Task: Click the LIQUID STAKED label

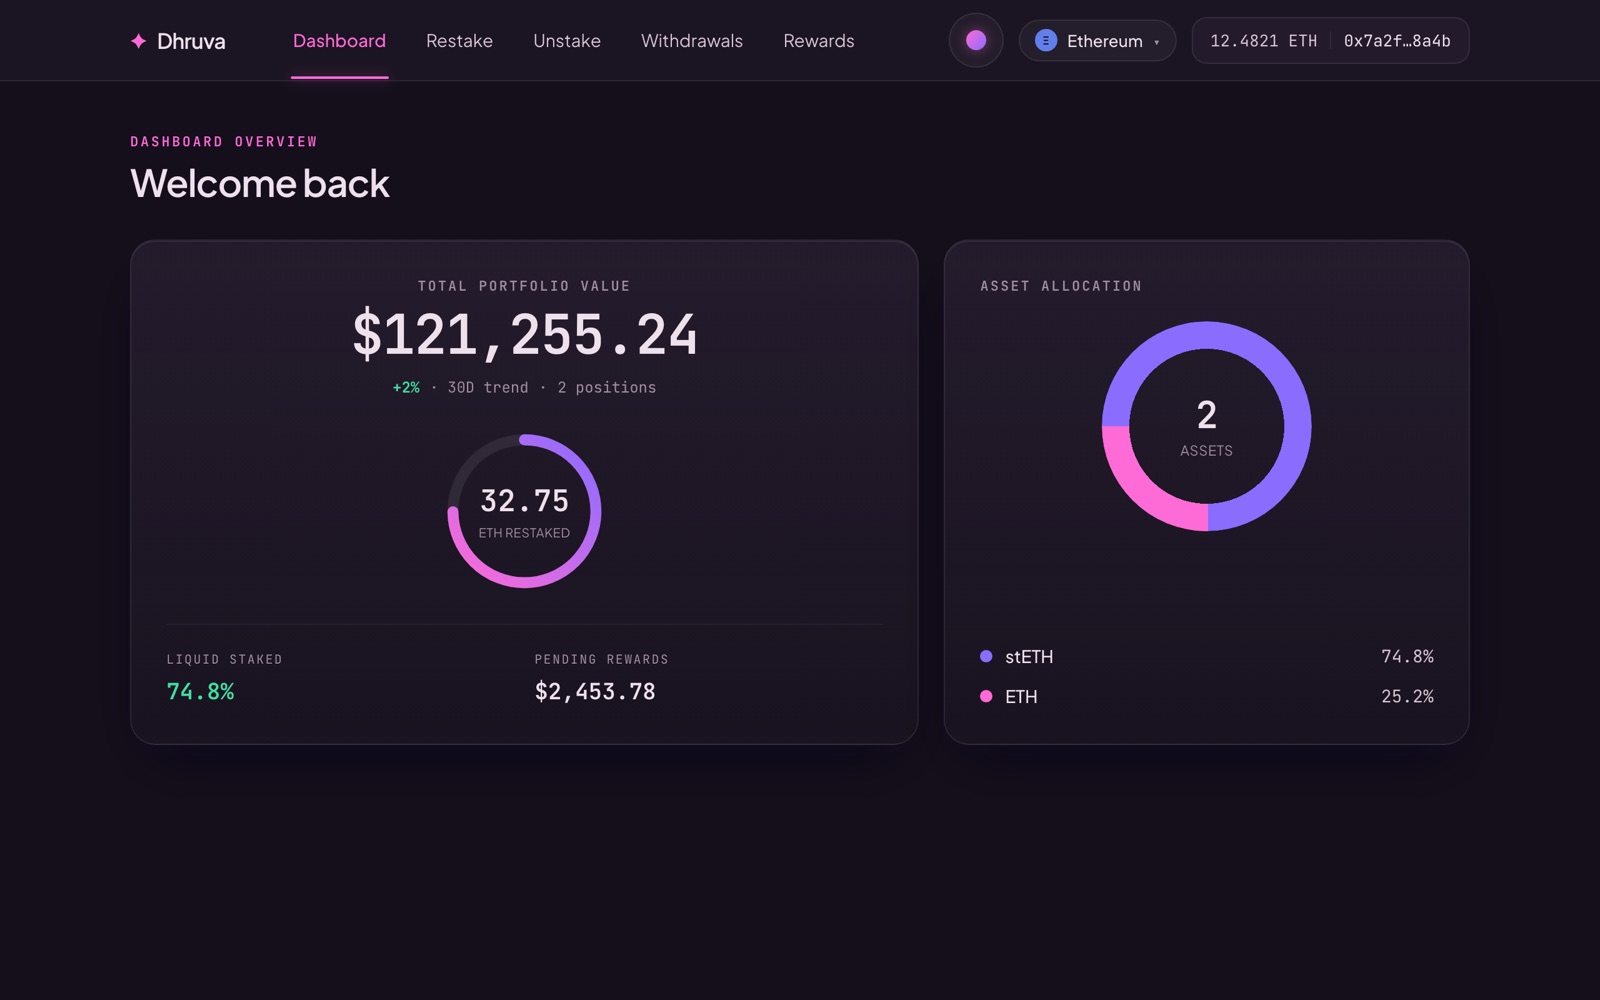Action: point(225,660)
